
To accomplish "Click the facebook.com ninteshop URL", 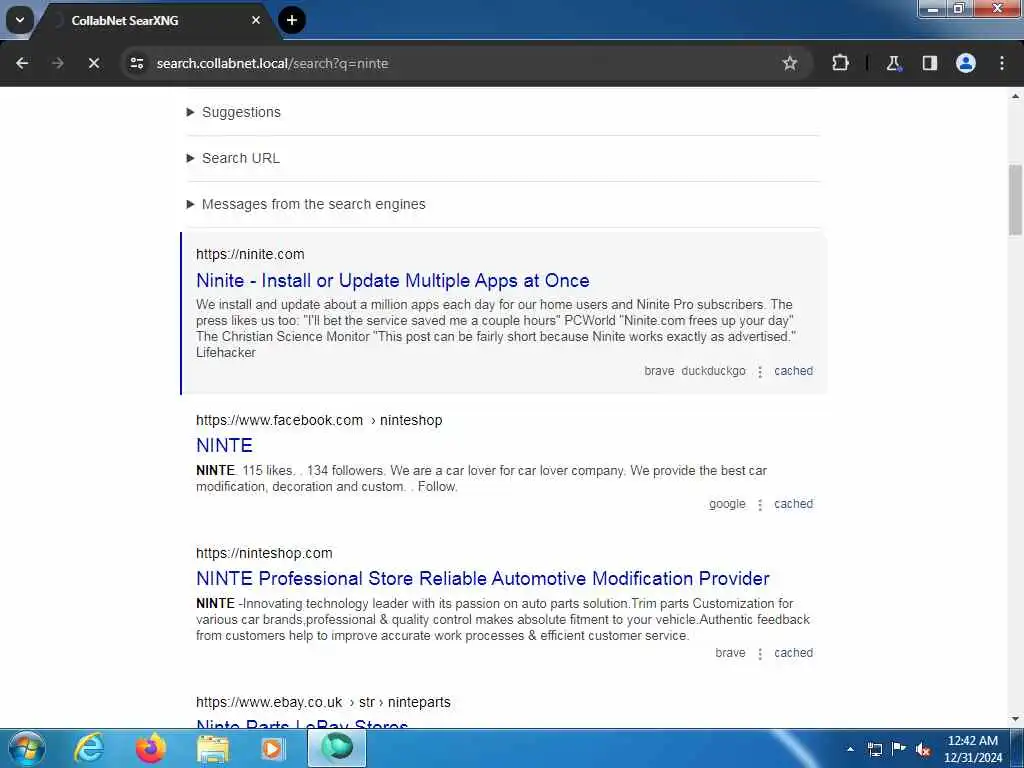I will (319, 421).
